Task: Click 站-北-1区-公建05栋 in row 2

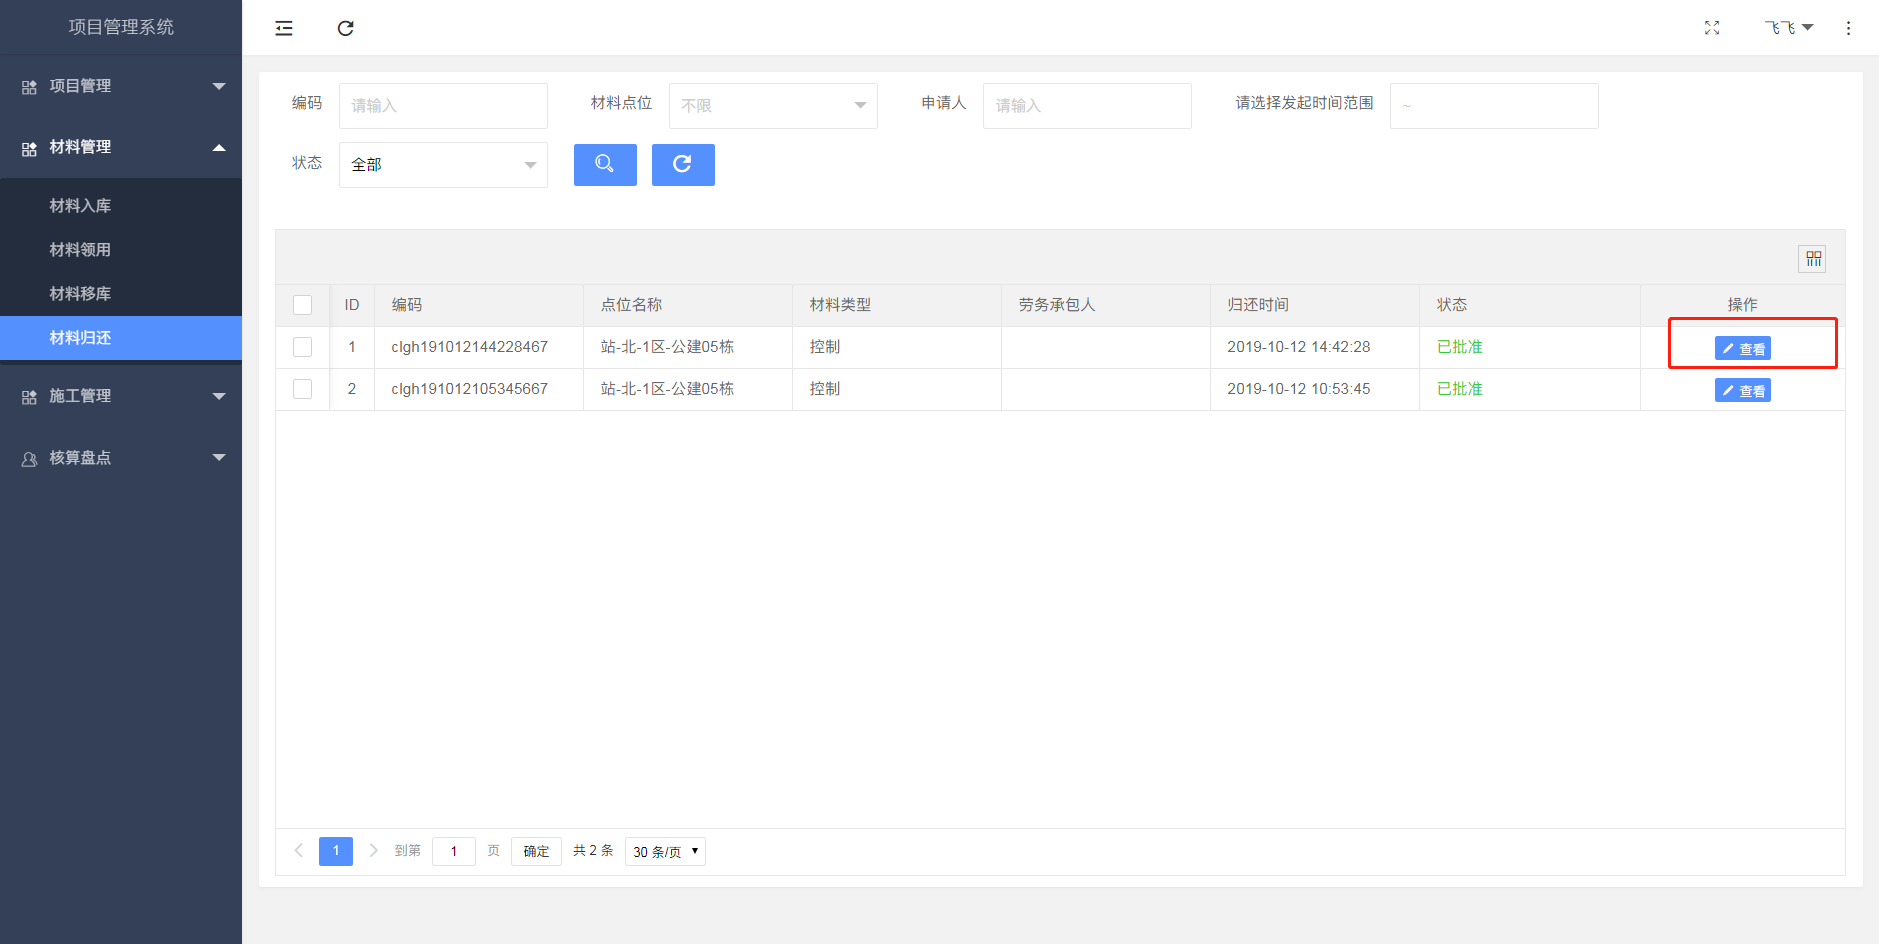Action: click(x=667, y=389)
